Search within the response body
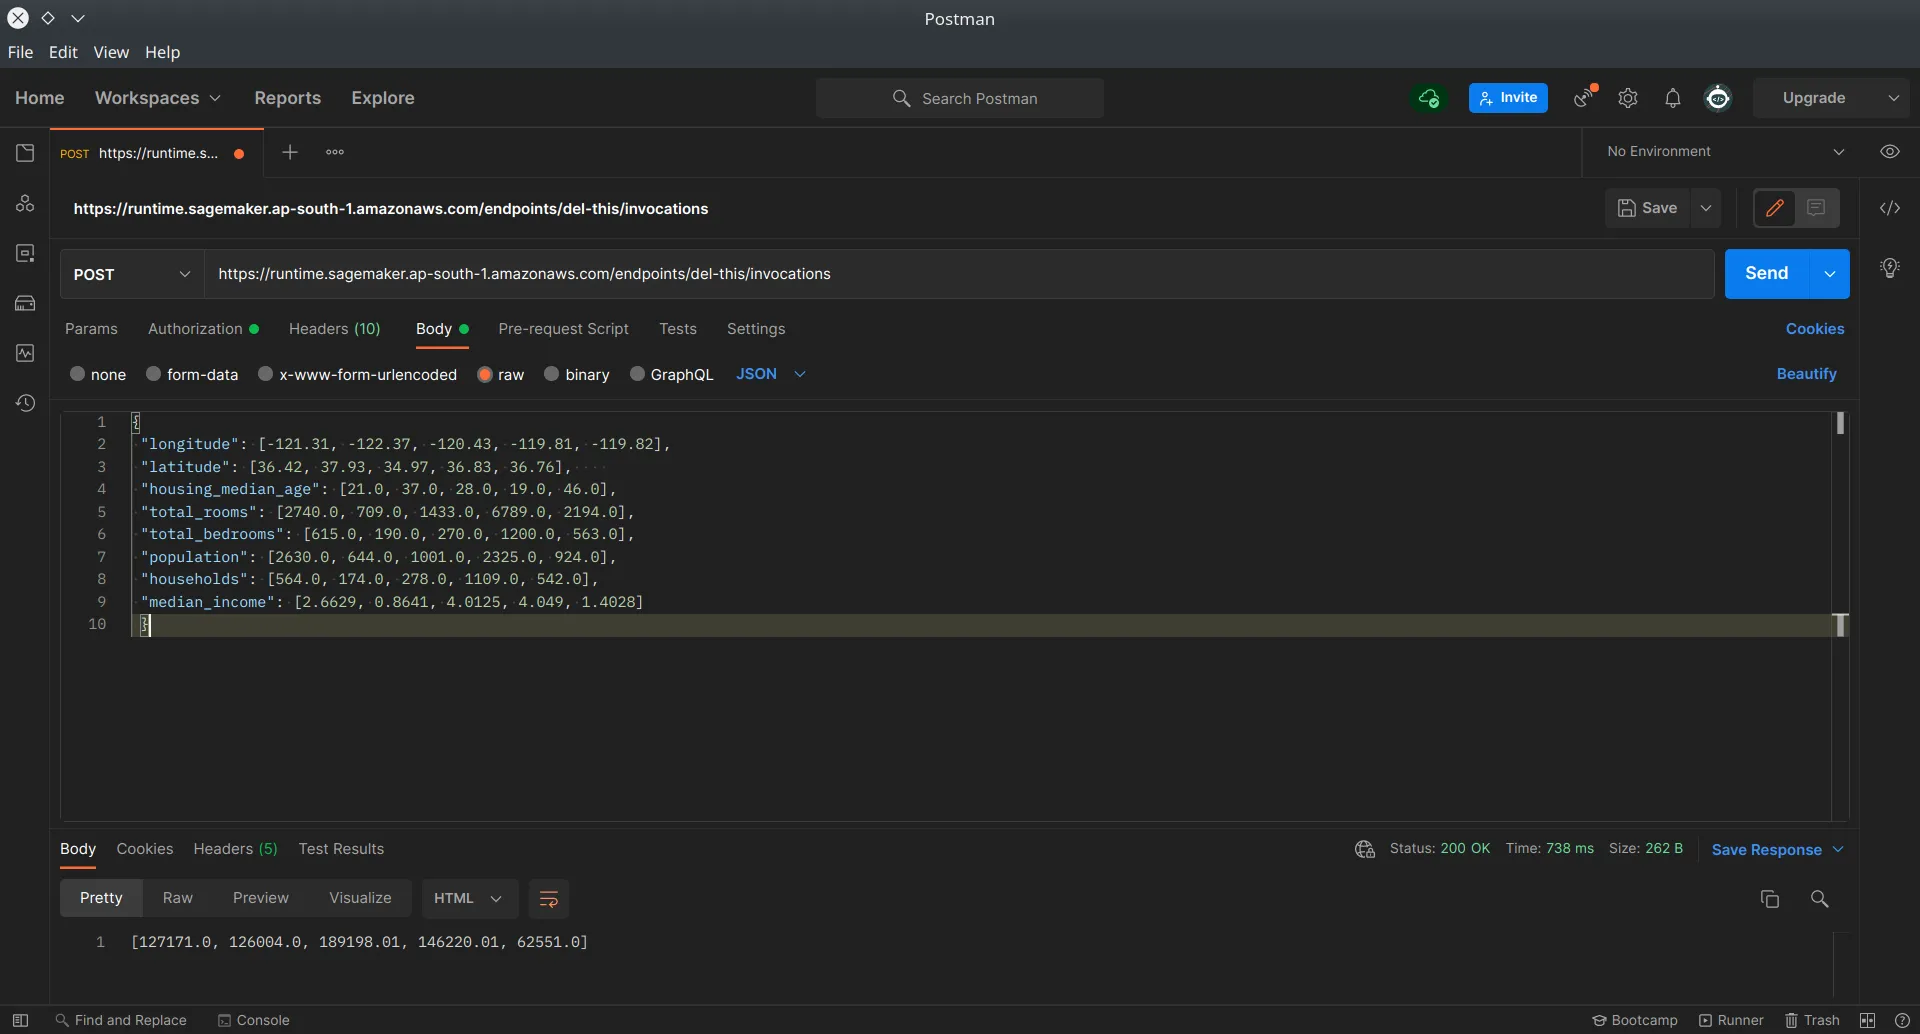 point(1820,899)
